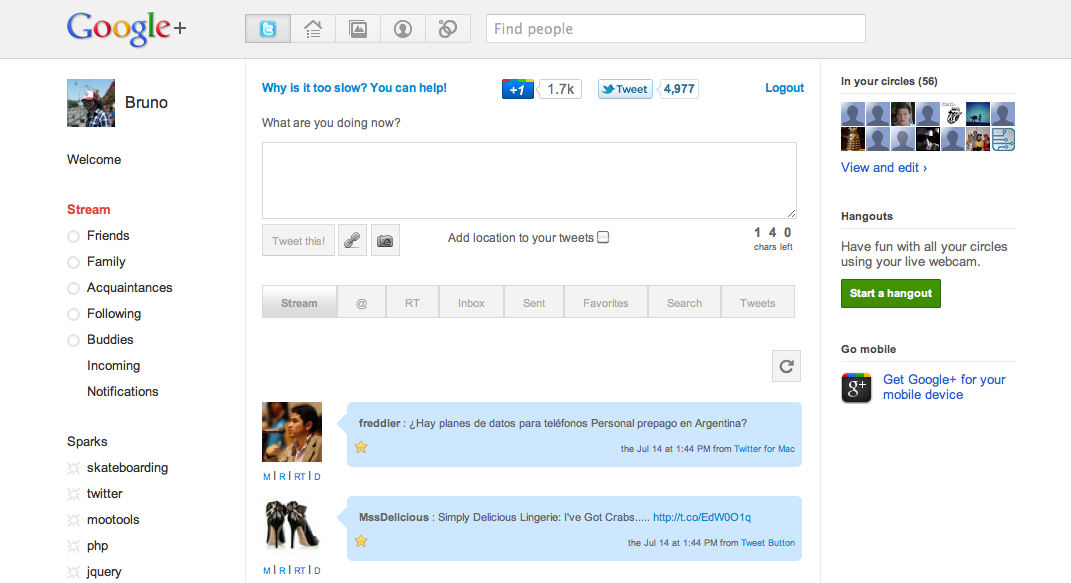Click the Find people search field
The width and height of the screenshot is (1071, 583).
pyautogui.click(x=676, y=29)
